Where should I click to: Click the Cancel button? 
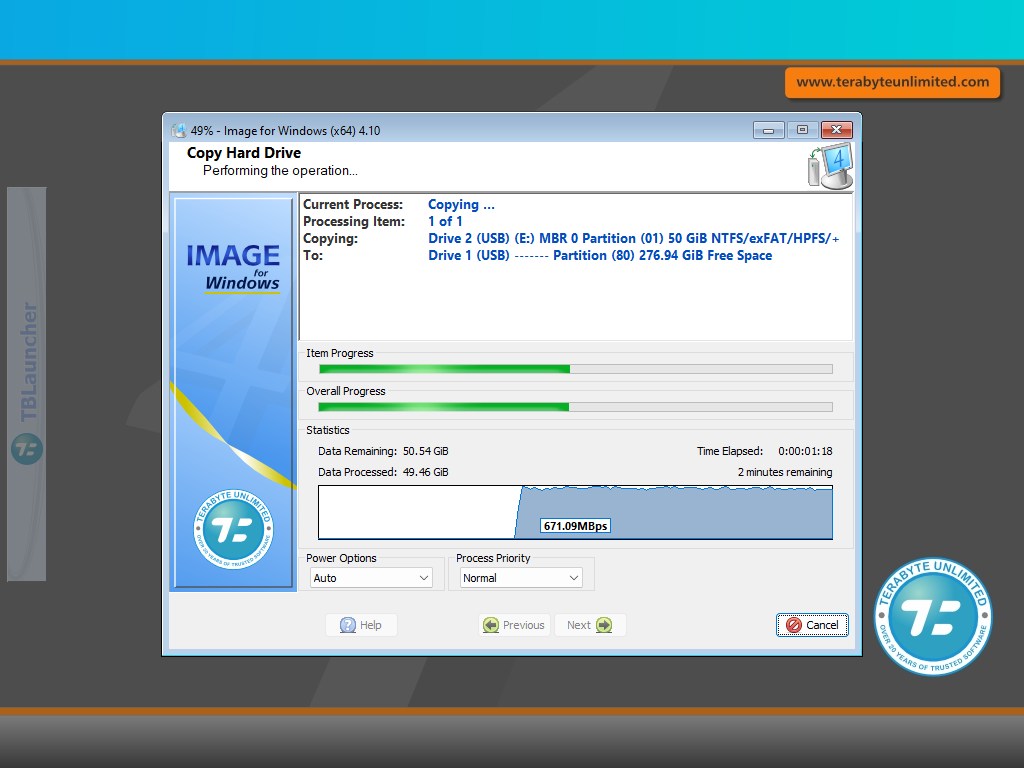tap(812, 625)
